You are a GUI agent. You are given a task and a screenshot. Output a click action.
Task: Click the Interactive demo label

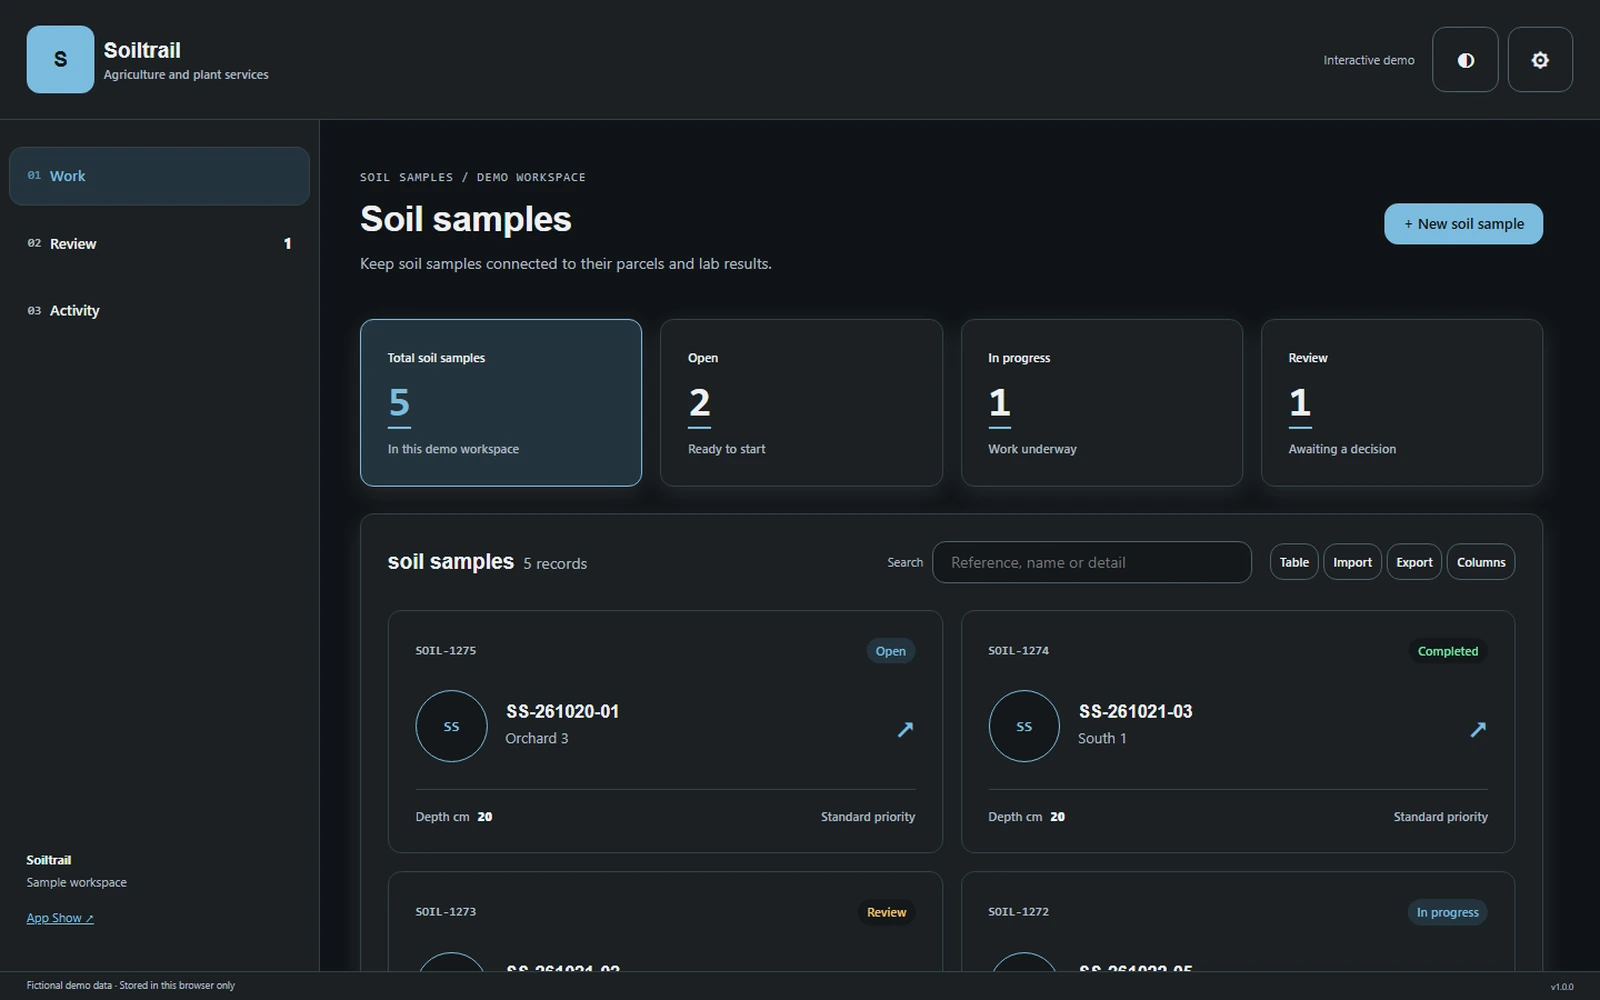[x=1368, y=60]
